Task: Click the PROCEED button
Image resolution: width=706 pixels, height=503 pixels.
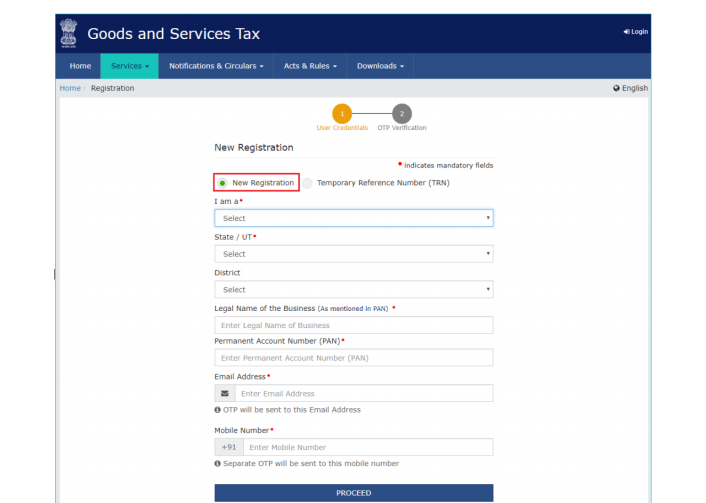Action: pos(354,493)
